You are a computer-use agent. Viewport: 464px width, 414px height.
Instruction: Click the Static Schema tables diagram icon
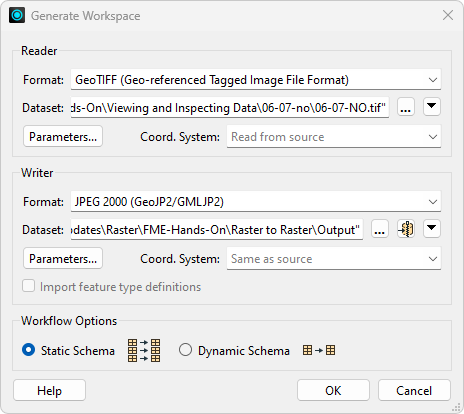144,350
